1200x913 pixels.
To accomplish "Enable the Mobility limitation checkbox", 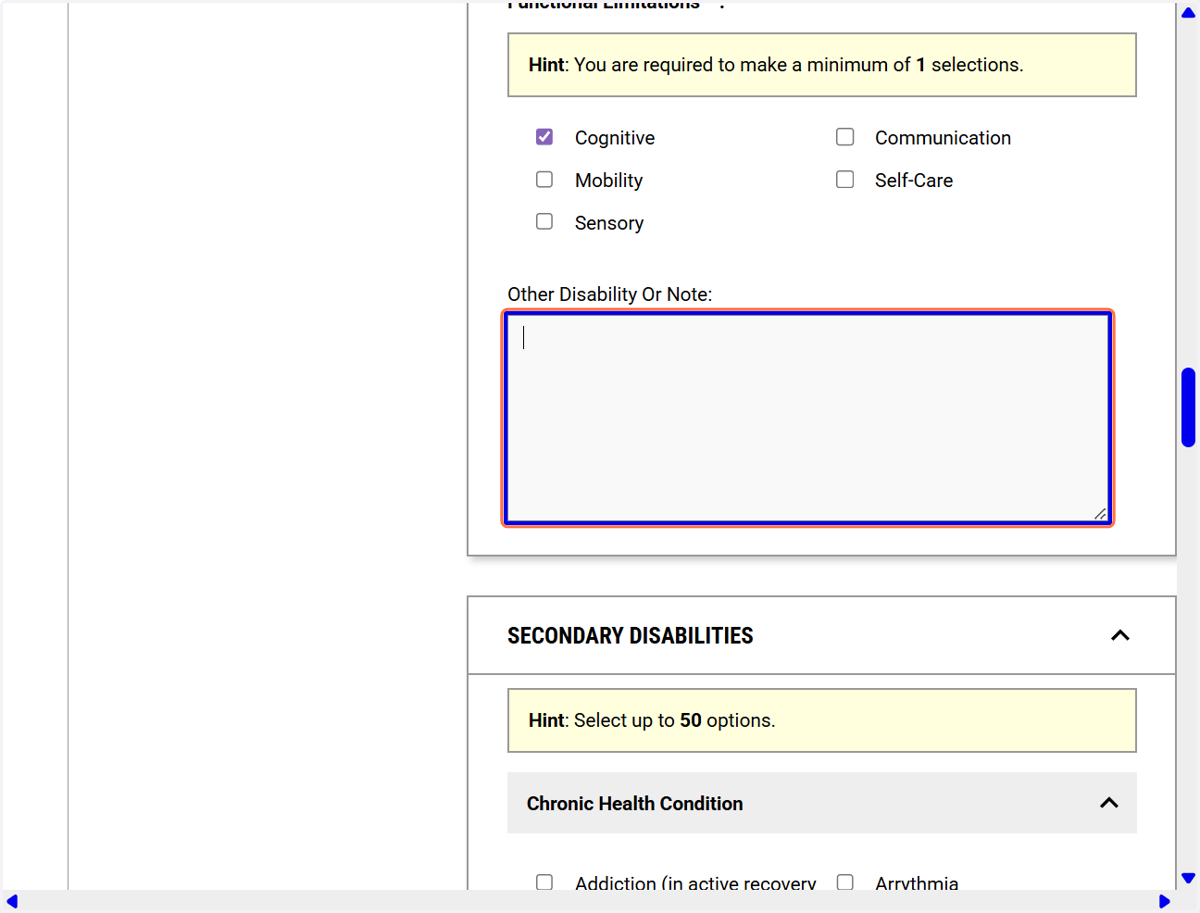I will click(544, 180).
